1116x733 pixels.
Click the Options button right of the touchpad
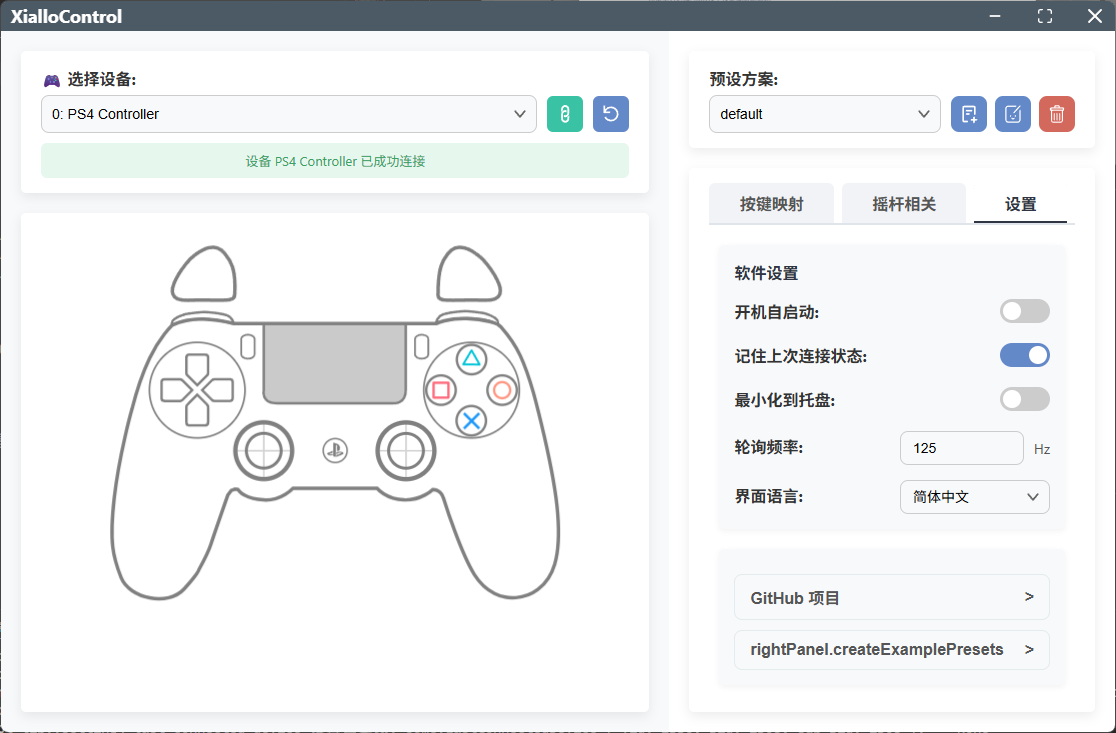point(421,347)
